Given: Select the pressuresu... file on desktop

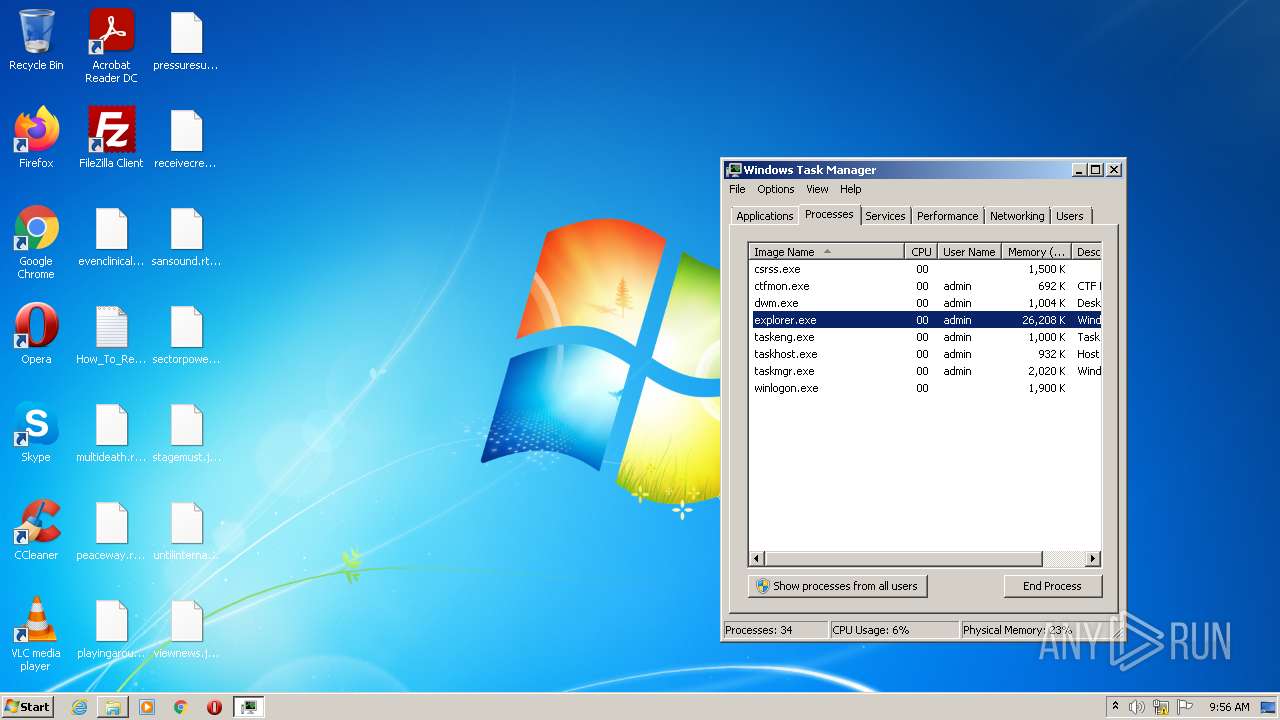Looking at the screenshot, I should (x=186, y=41).
